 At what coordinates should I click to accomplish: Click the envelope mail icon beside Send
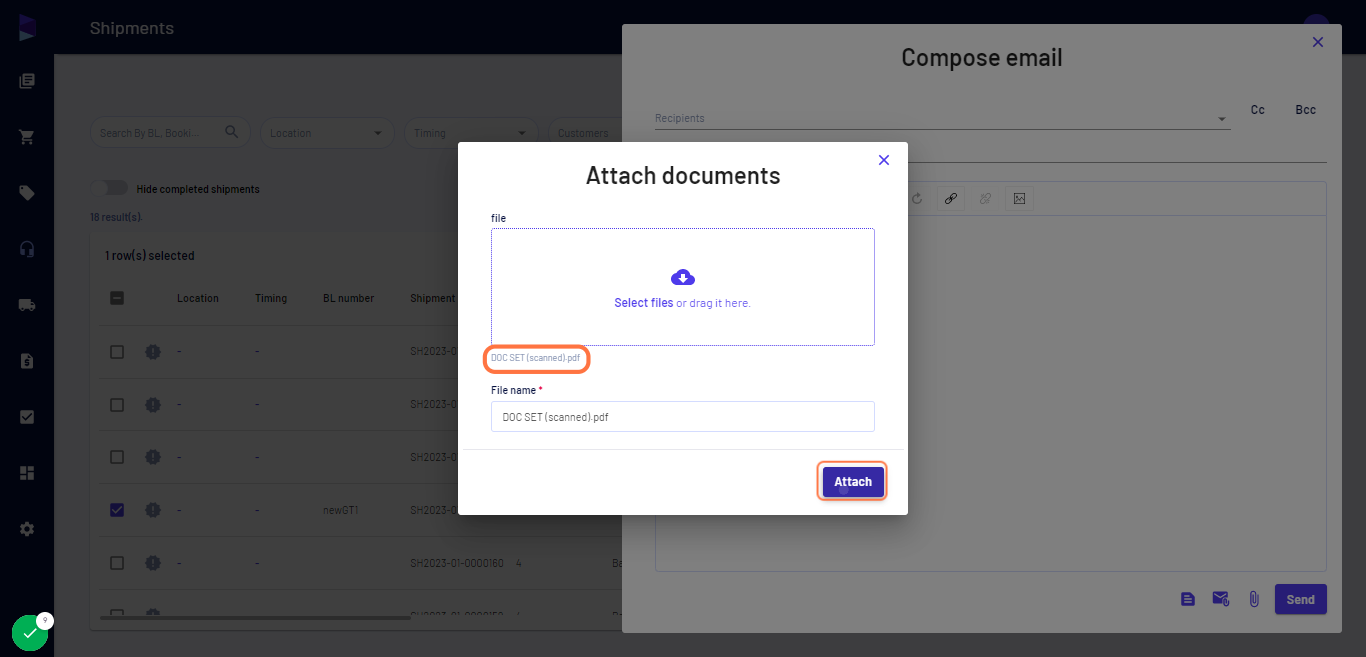[x=1221, y=599]
